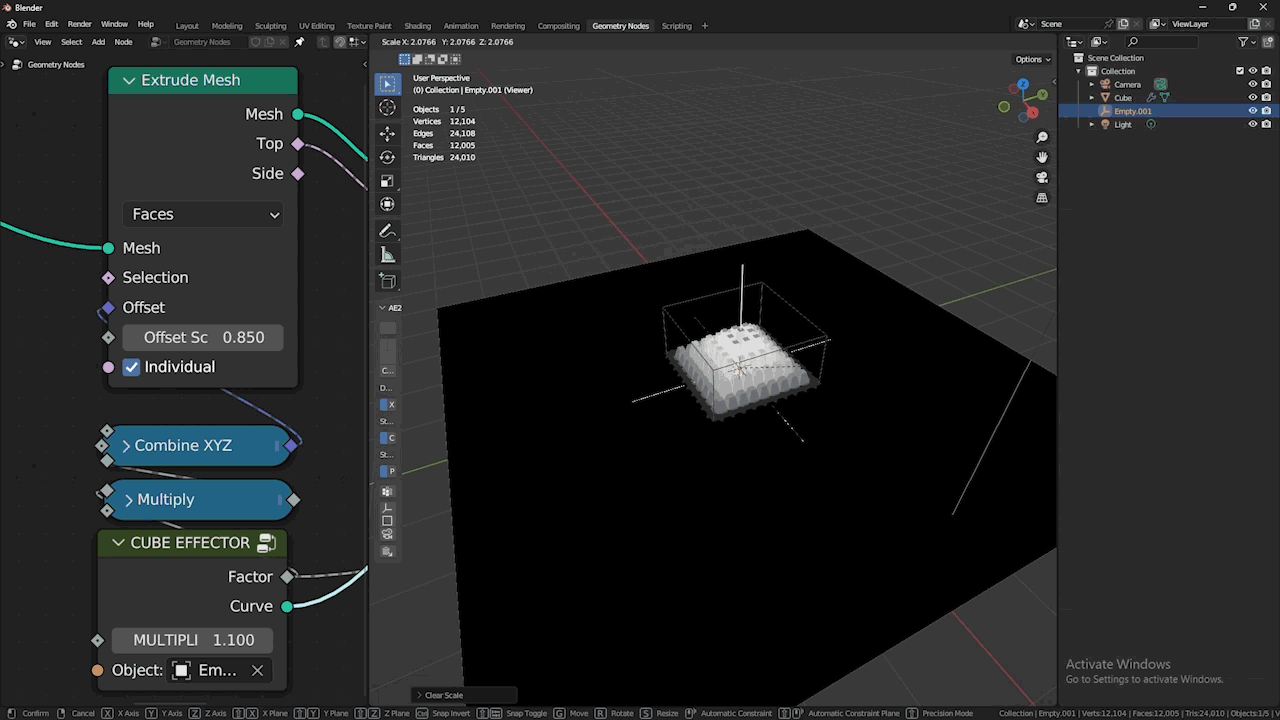This screenshot has width=1280, height=720.
Task: Collapse the CUBE EFFECTOR node
Action: pyautogui.click(x=119, y=543)
